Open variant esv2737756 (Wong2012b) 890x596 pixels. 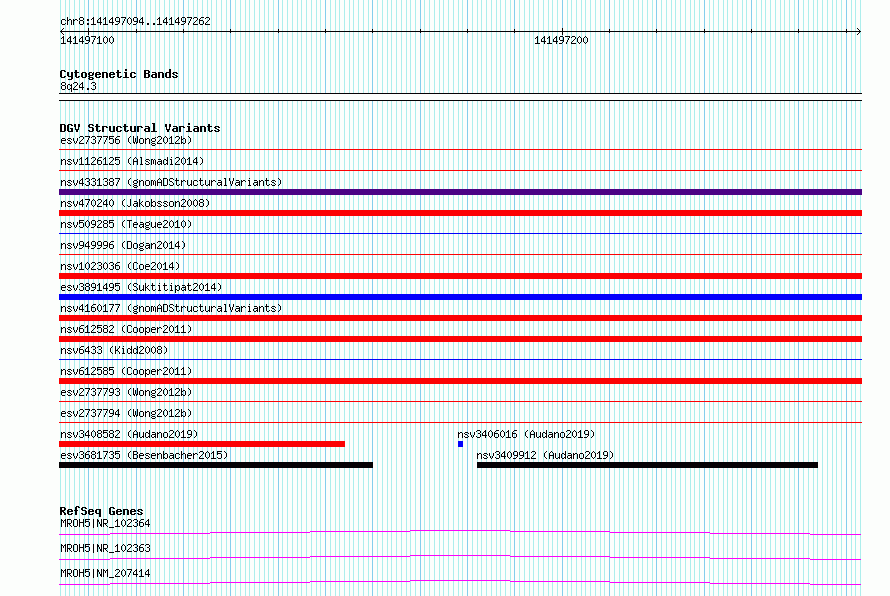click(x=126, y=140)
